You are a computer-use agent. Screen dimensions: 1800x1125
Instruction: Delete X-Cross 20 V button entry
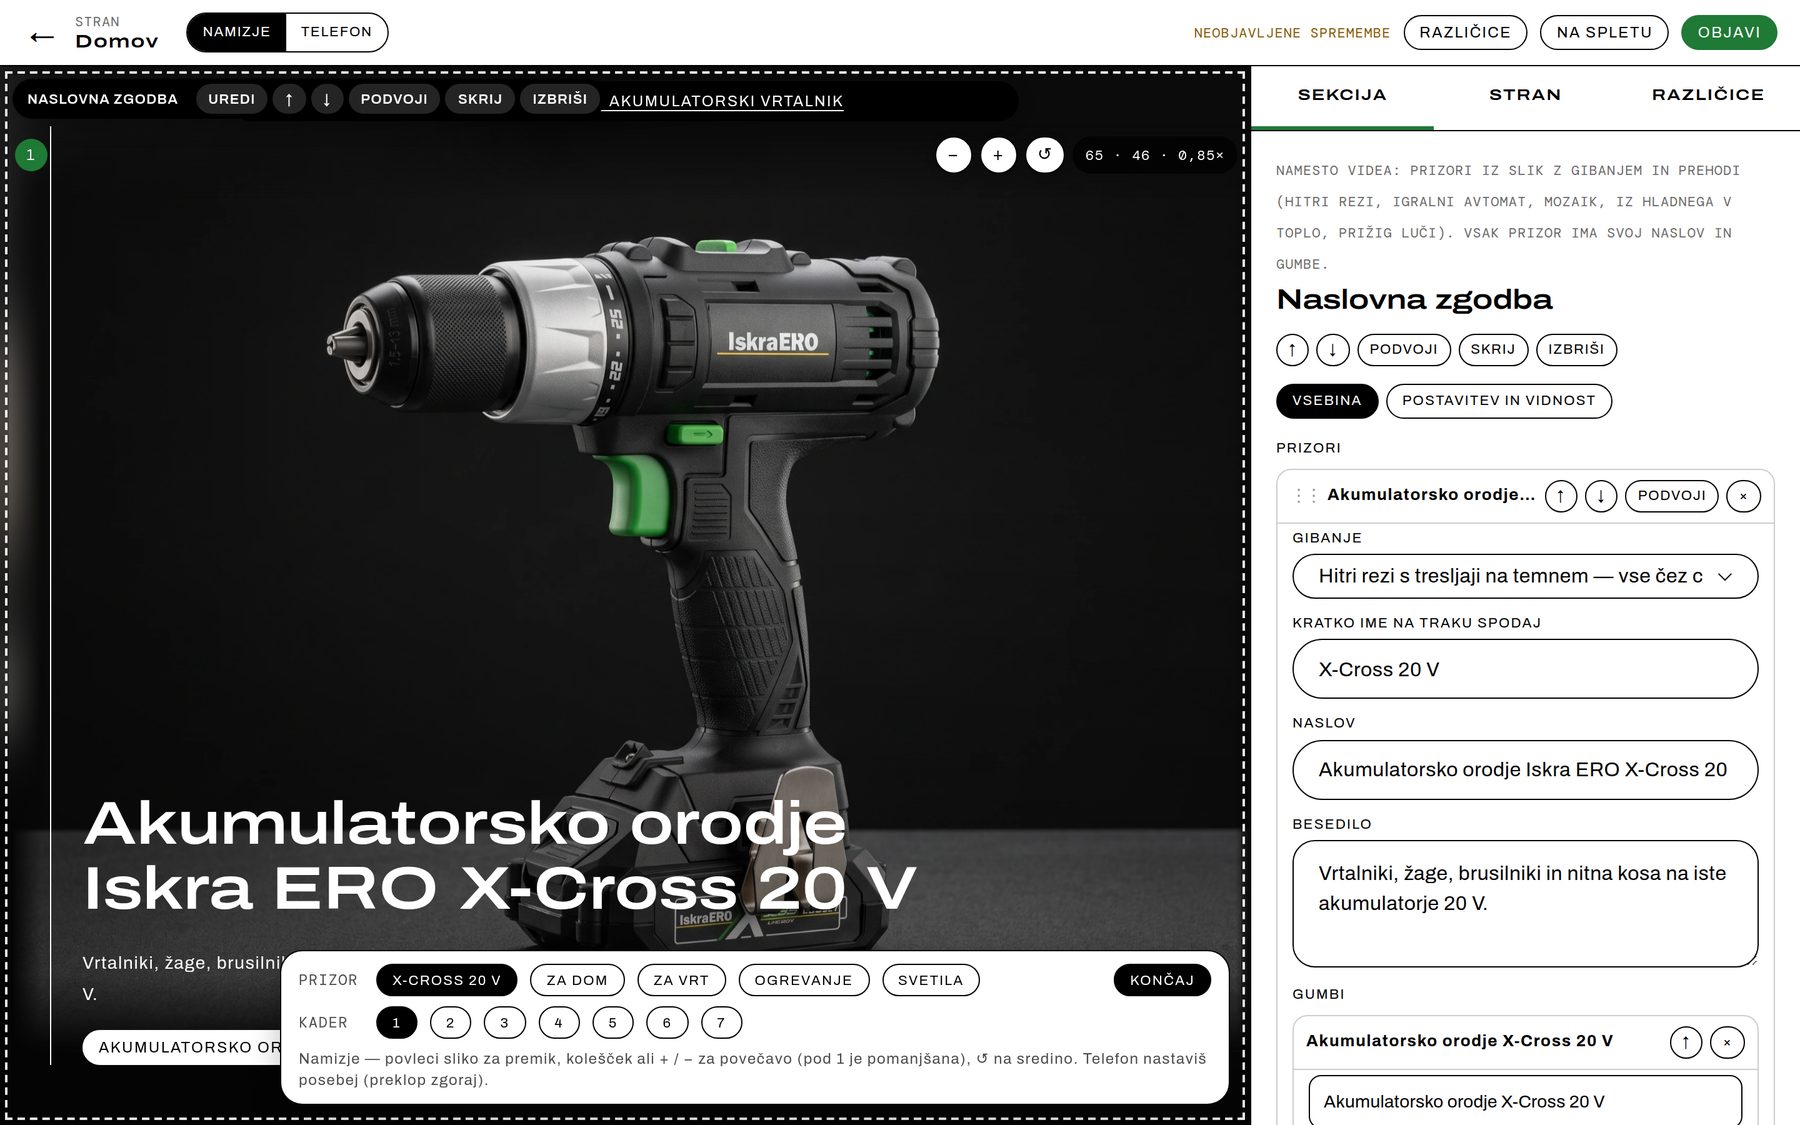click(1727, 1042)
